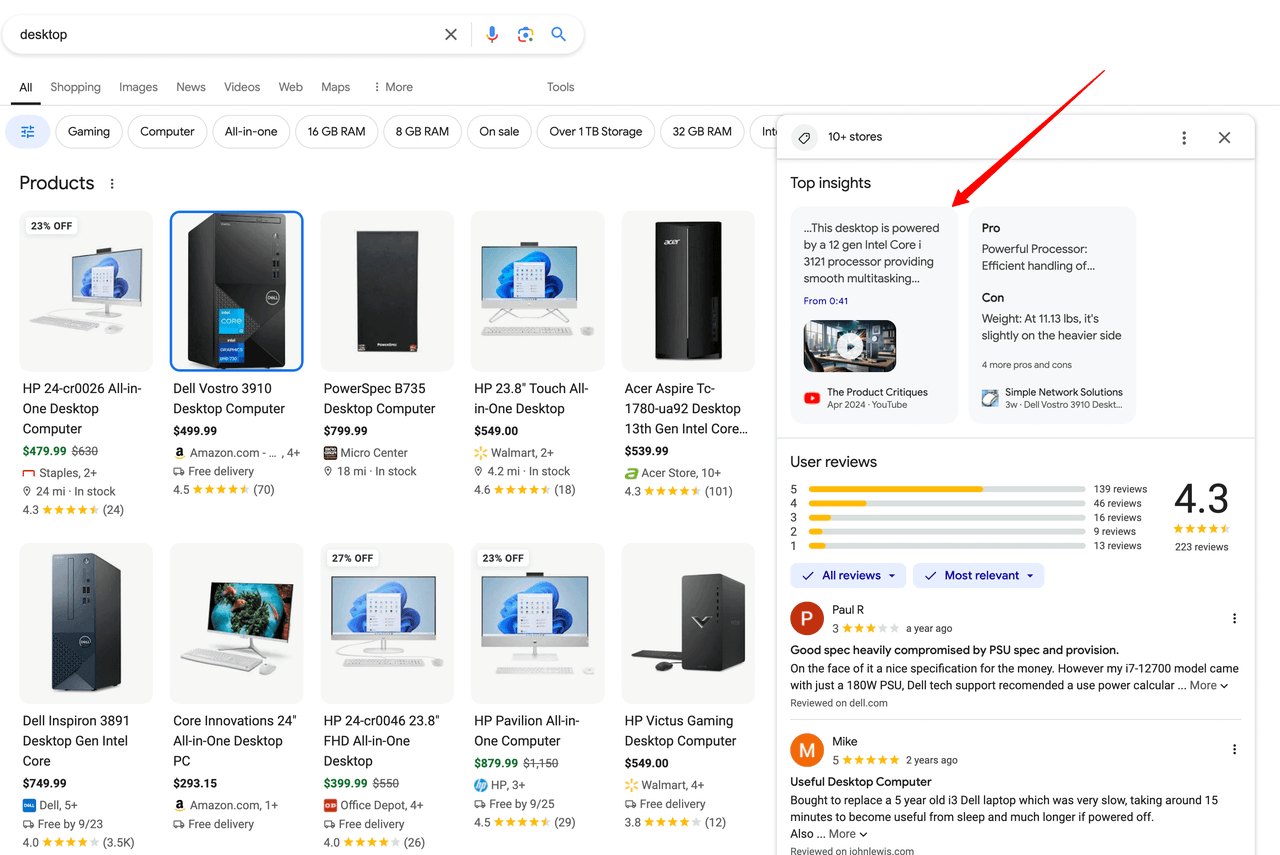This screenshot has height=855, width=1280.
Task: Open review options for Mike
Action: (x=1234, y=750)
